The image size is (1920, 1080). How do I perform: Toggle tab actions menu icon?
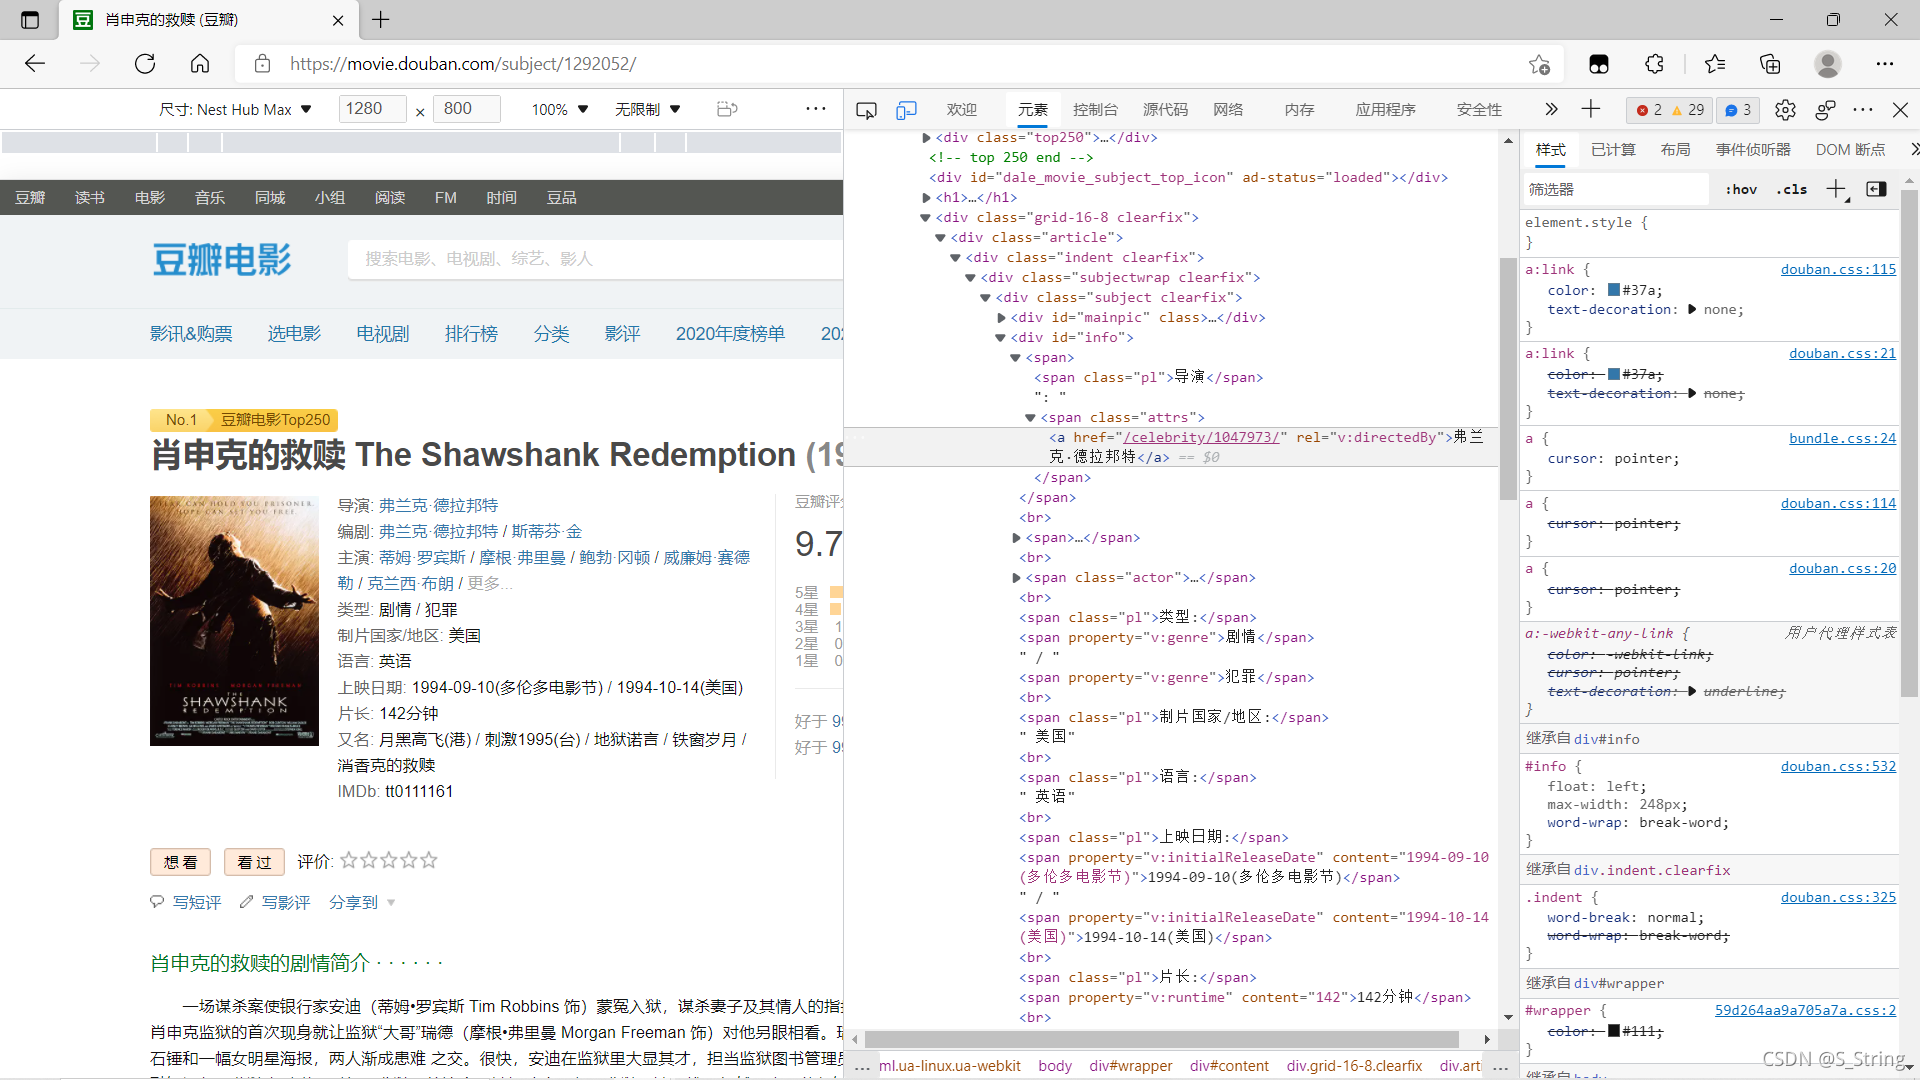30,19
